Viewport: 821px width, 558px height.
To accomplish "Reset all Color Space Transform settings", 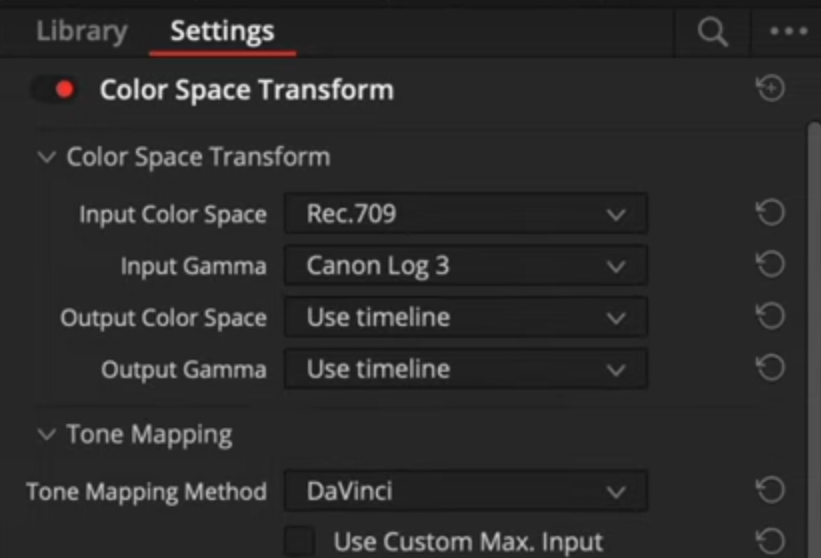I will click(770, 89).
